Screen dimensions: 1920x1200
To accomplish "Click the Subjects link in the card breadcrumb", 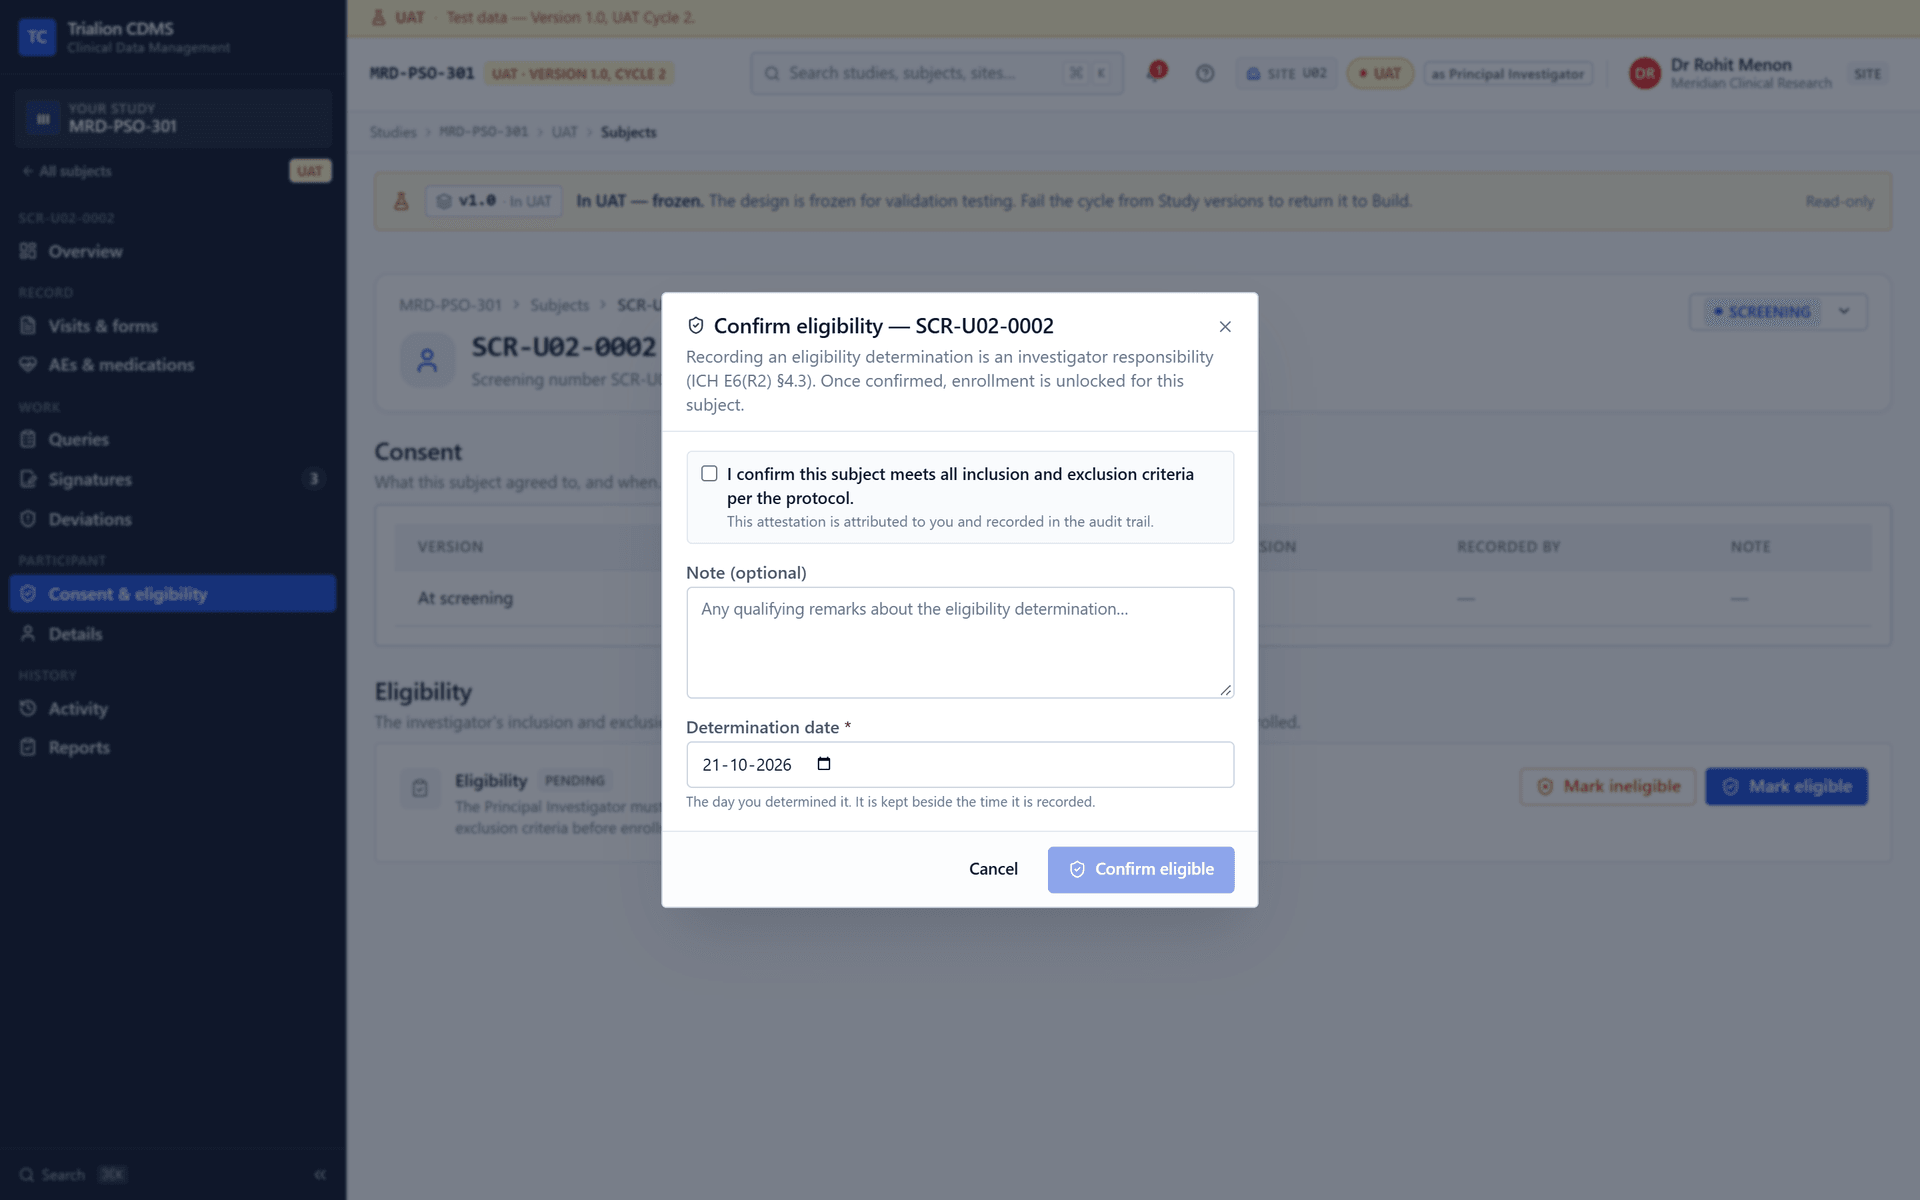I will point(559,305).
